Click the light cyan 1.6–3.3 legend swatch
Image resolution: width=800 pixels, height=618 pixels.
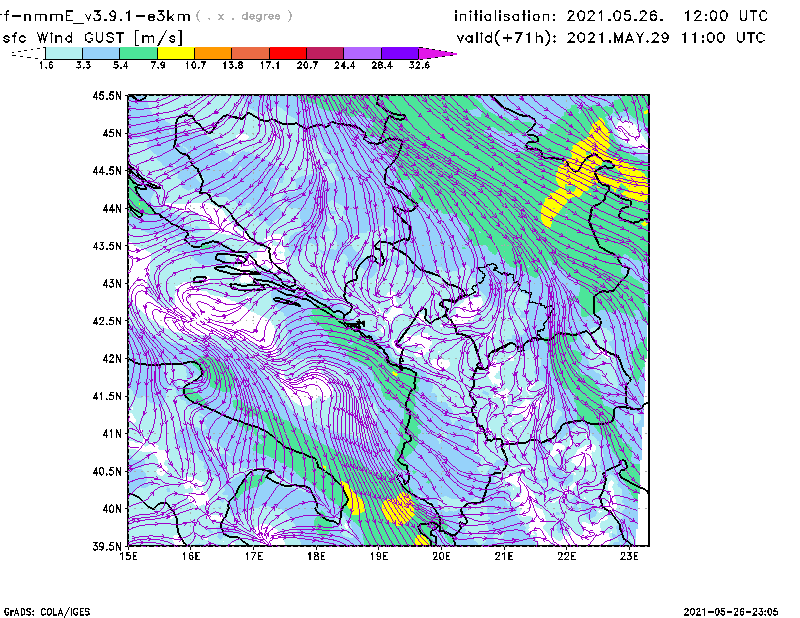pyautogui.click(x=64, y=53)
